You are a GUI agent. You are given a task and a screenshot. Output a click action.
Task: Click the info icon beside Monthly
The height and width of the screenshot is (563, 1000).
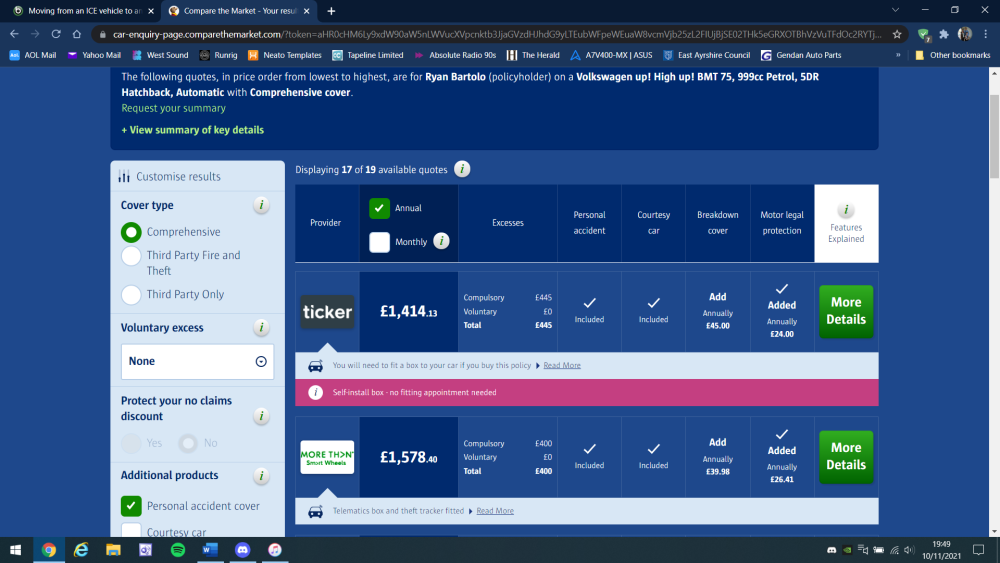point(441,241)
